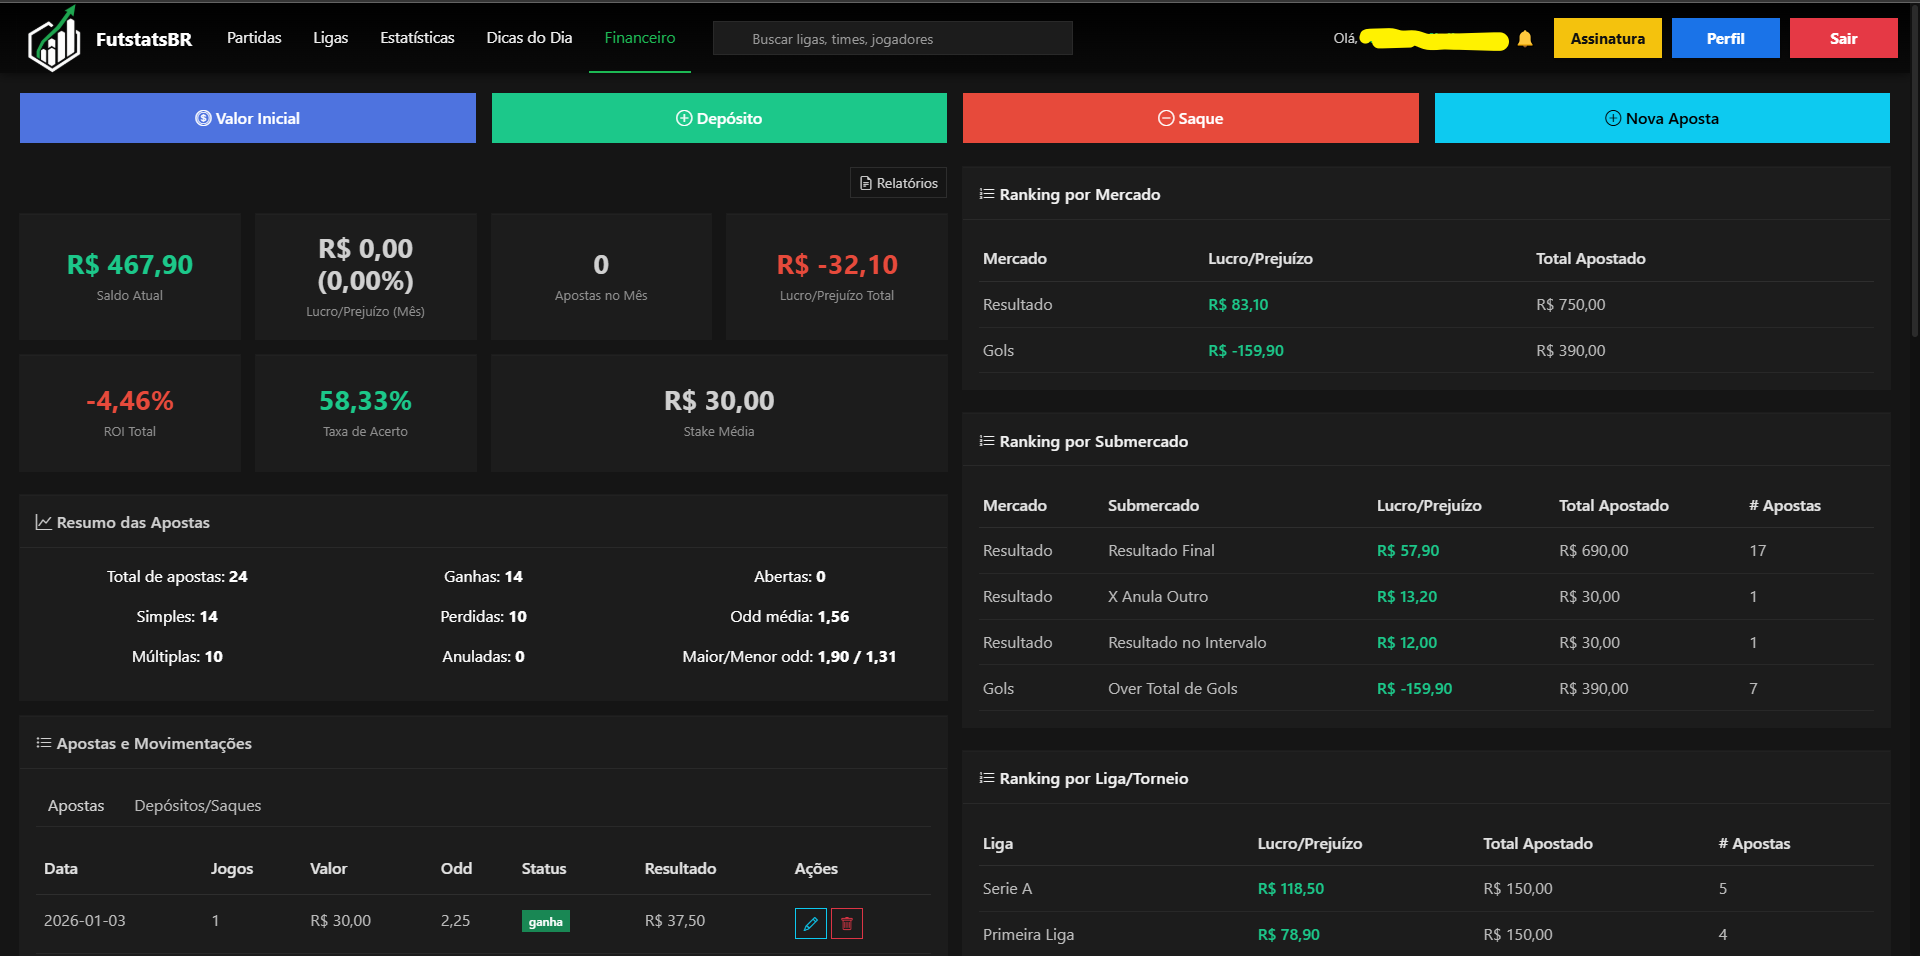Click the notification bell icon
Screen dimensions: 1920x956
pos(1525,39)
